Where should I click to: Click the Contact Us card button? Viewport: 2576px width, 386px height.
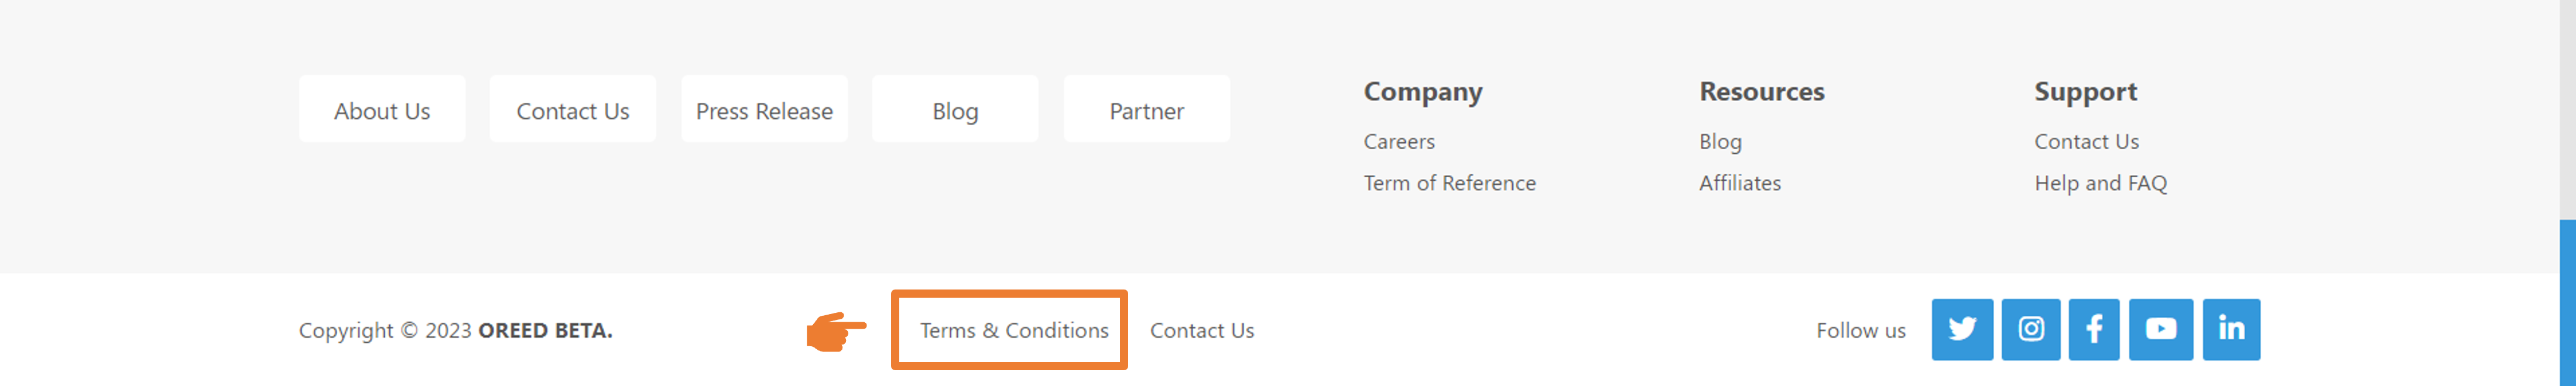(573, 109)
